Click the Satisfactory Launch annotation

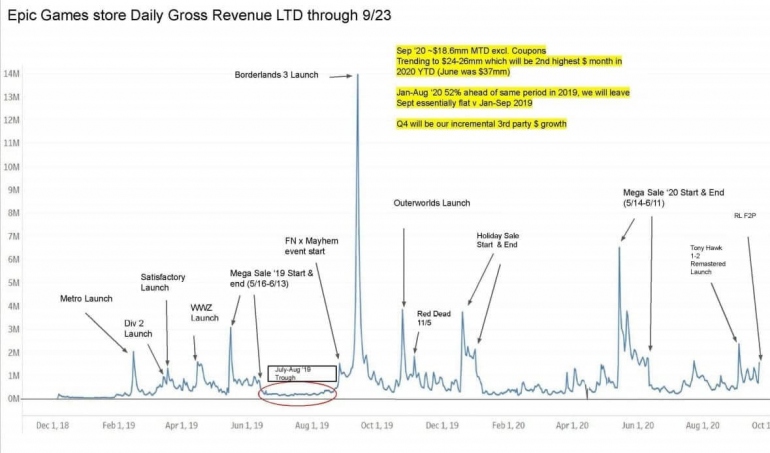163,283
